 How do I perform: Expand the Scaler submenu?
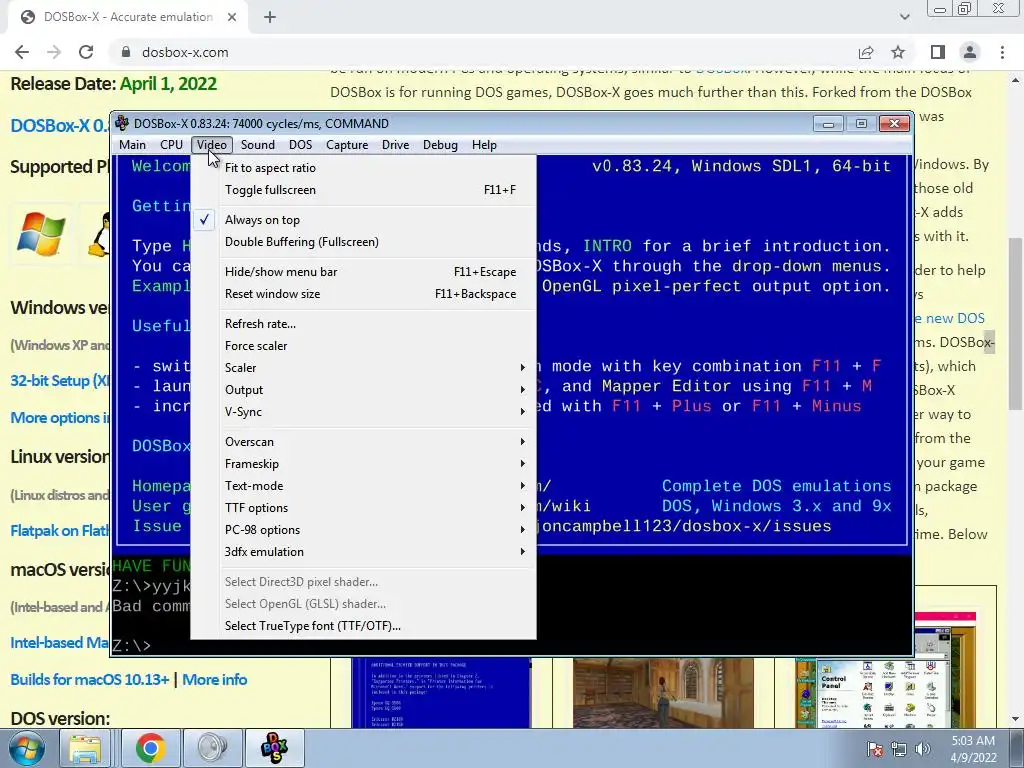coord(364,368)
